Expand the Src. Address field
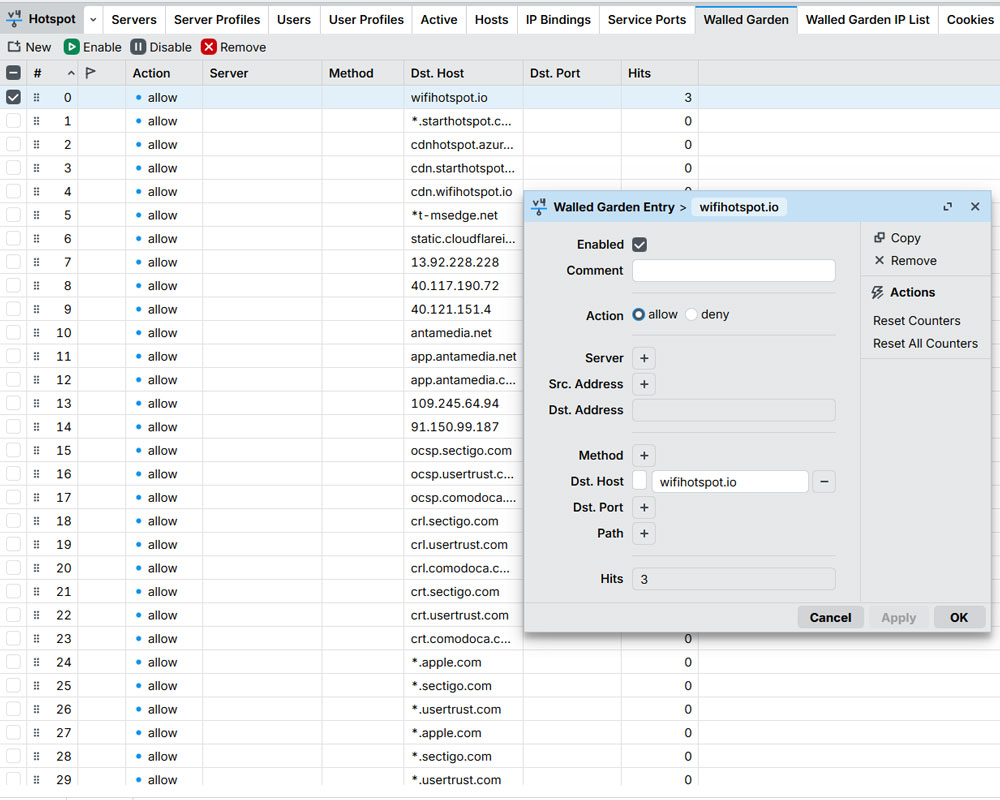The height and width of the screenshot is (800, 1000). (x=644, y=384)
